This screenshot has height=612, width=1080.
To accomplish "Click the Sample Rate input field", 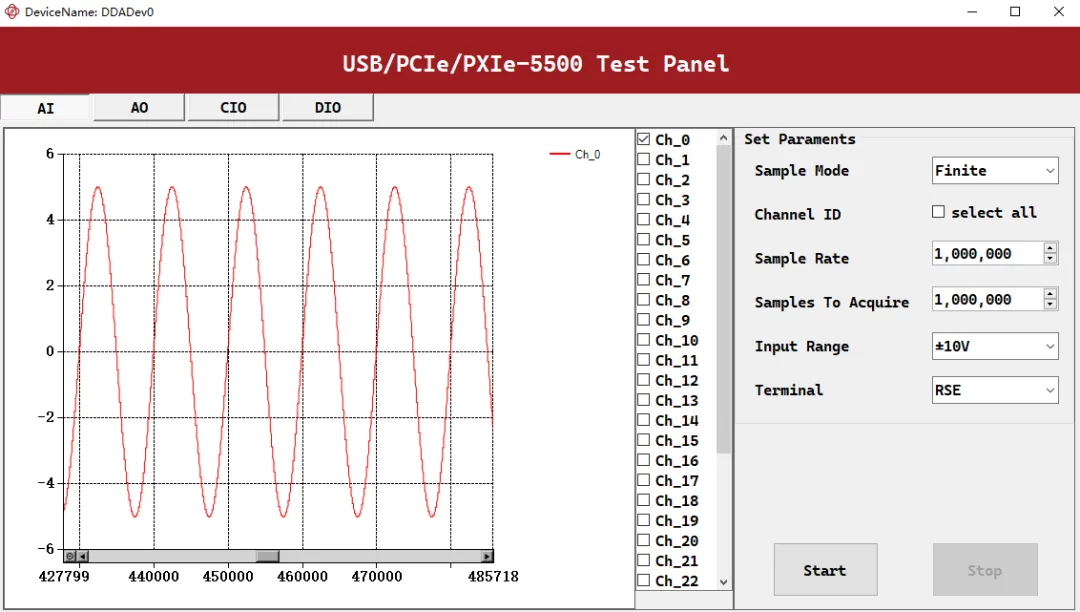I will [x=987, y=253].
